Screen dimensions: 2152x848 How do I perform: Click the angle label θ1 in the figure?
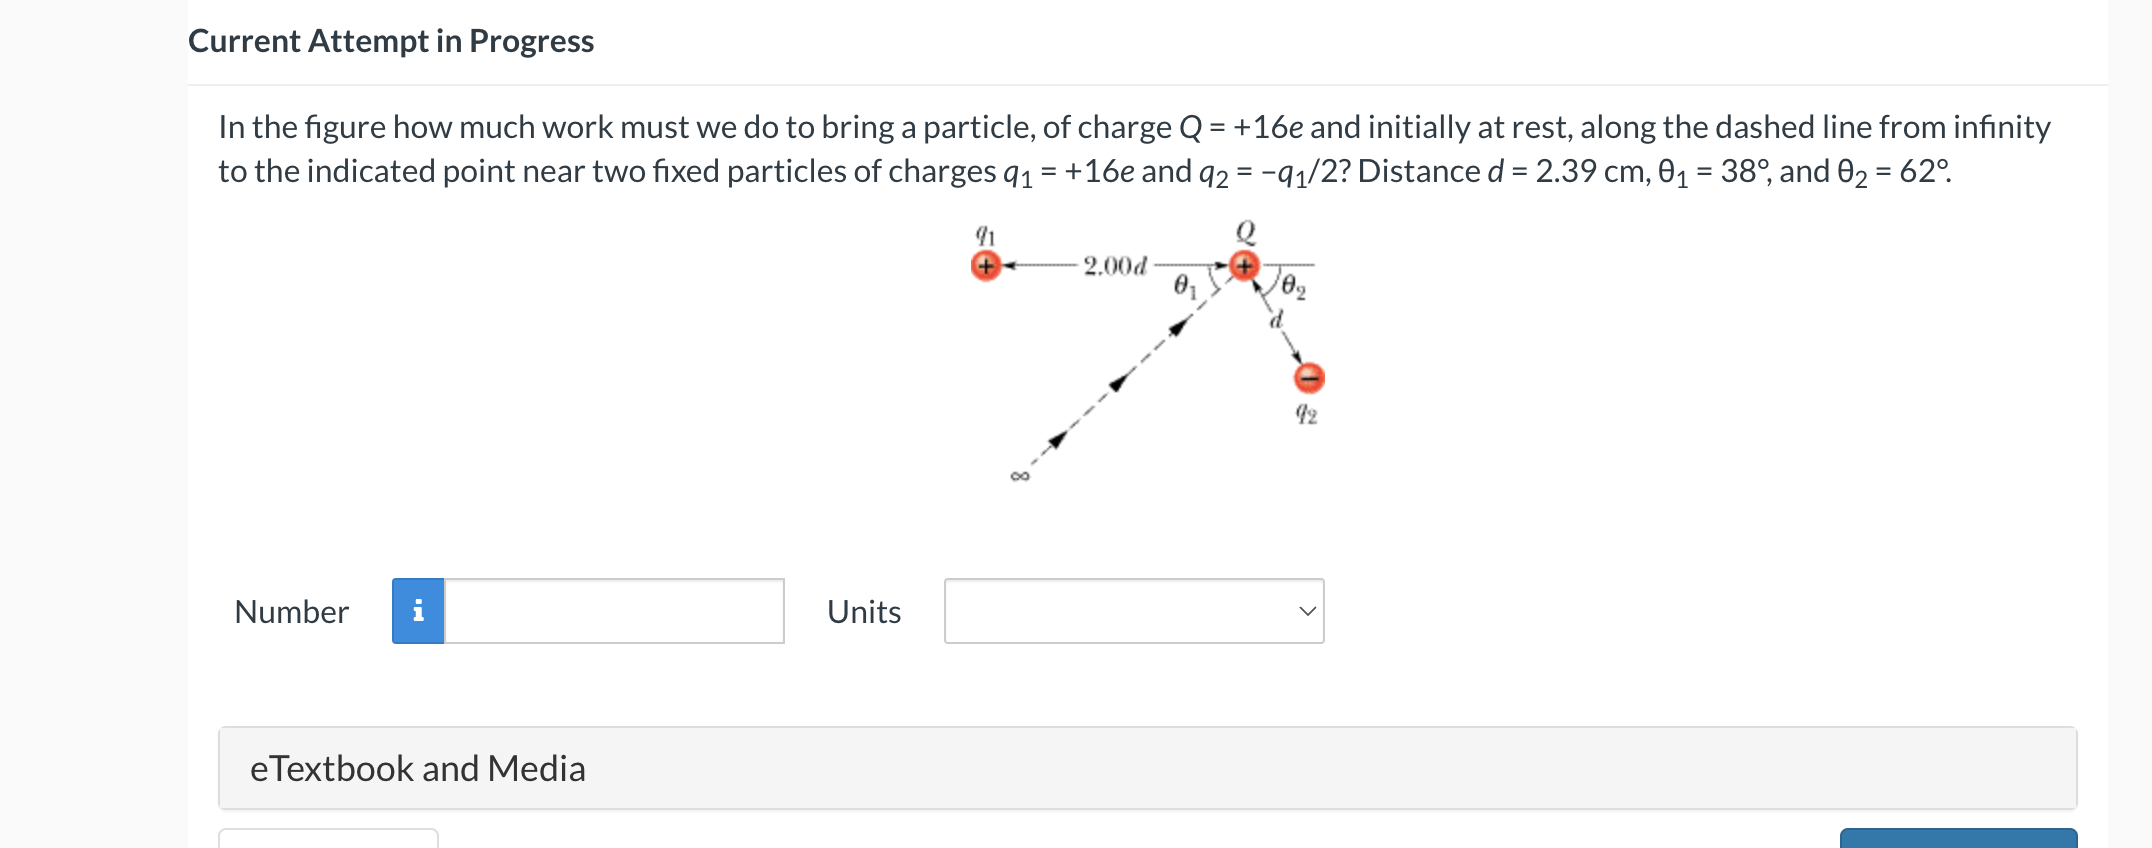(x=1186, y=287)
